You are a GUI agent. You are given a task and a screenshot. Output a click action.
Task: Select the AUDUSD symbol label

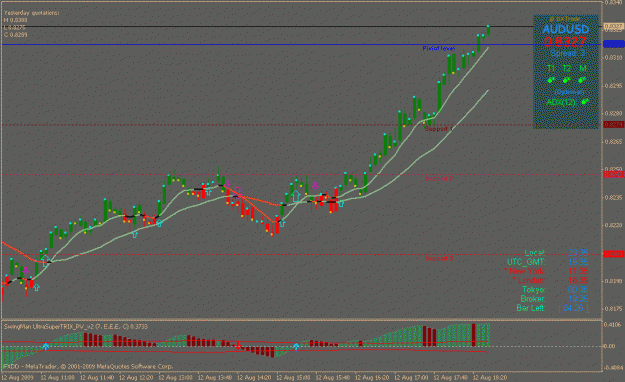566,29
